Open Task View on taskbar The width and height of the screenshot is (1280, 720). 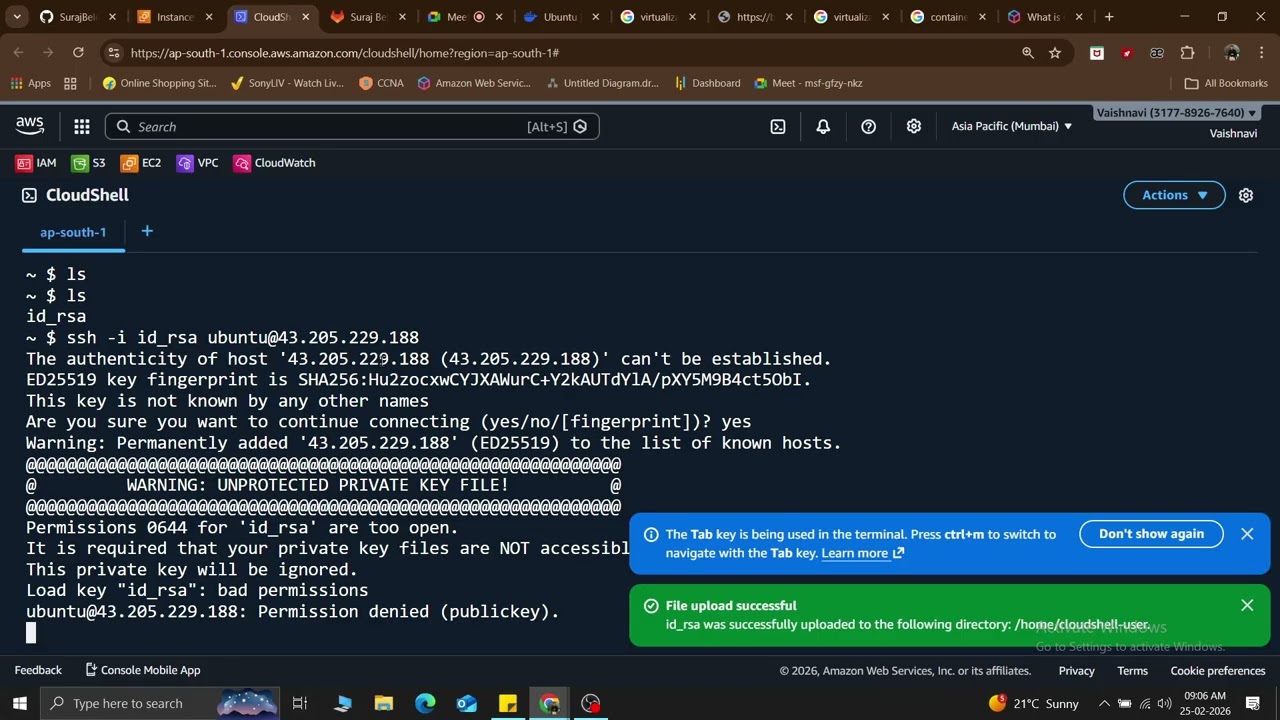pos(300,703)
